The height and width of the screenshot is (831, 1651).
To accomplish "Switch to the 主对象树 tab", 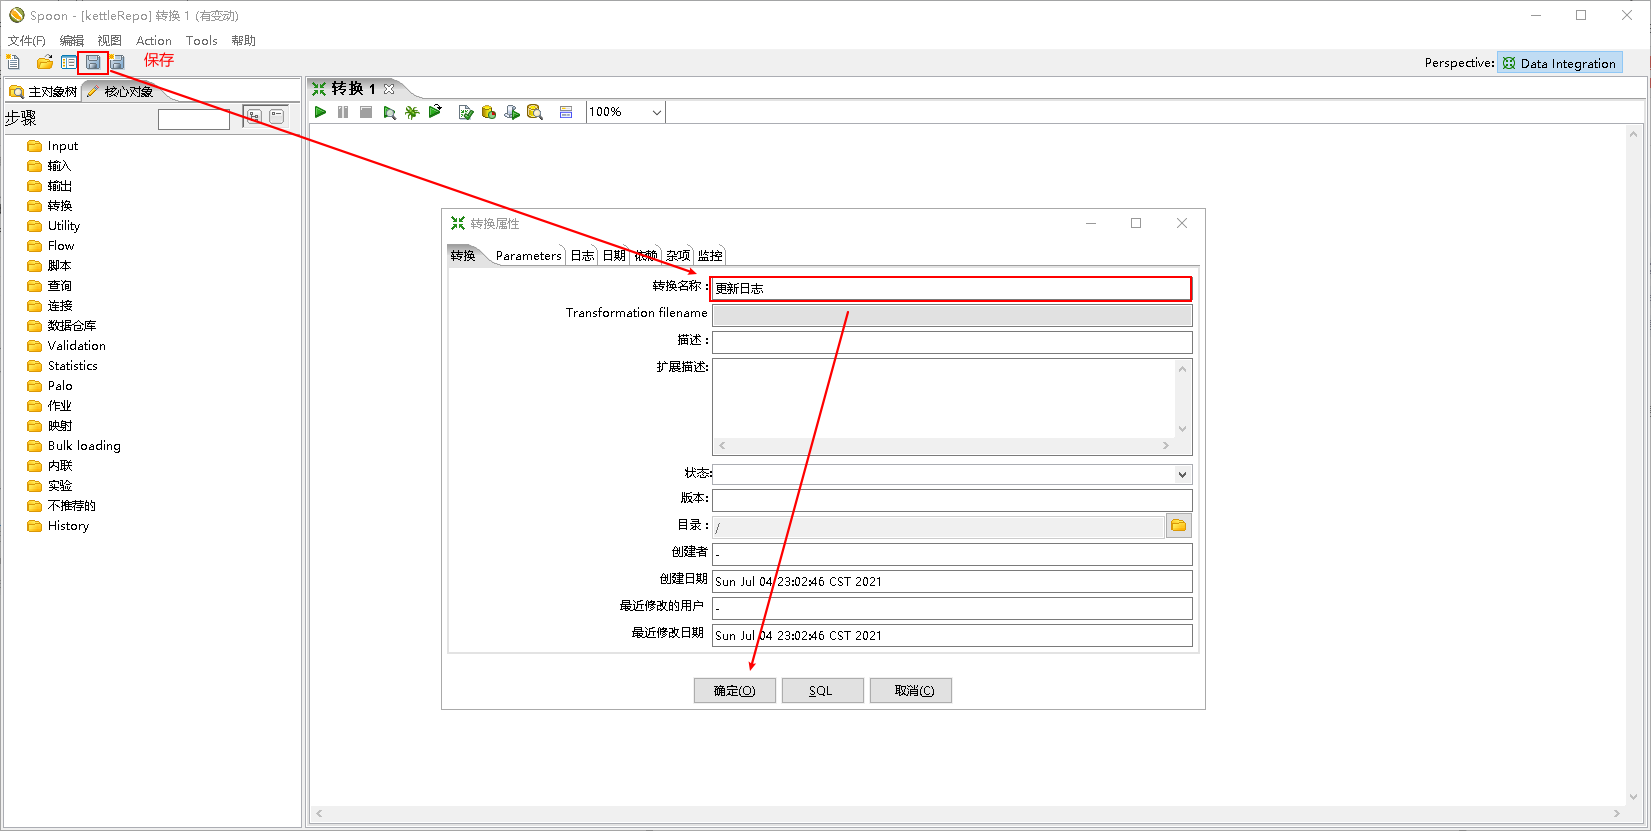I will point(43,92).
